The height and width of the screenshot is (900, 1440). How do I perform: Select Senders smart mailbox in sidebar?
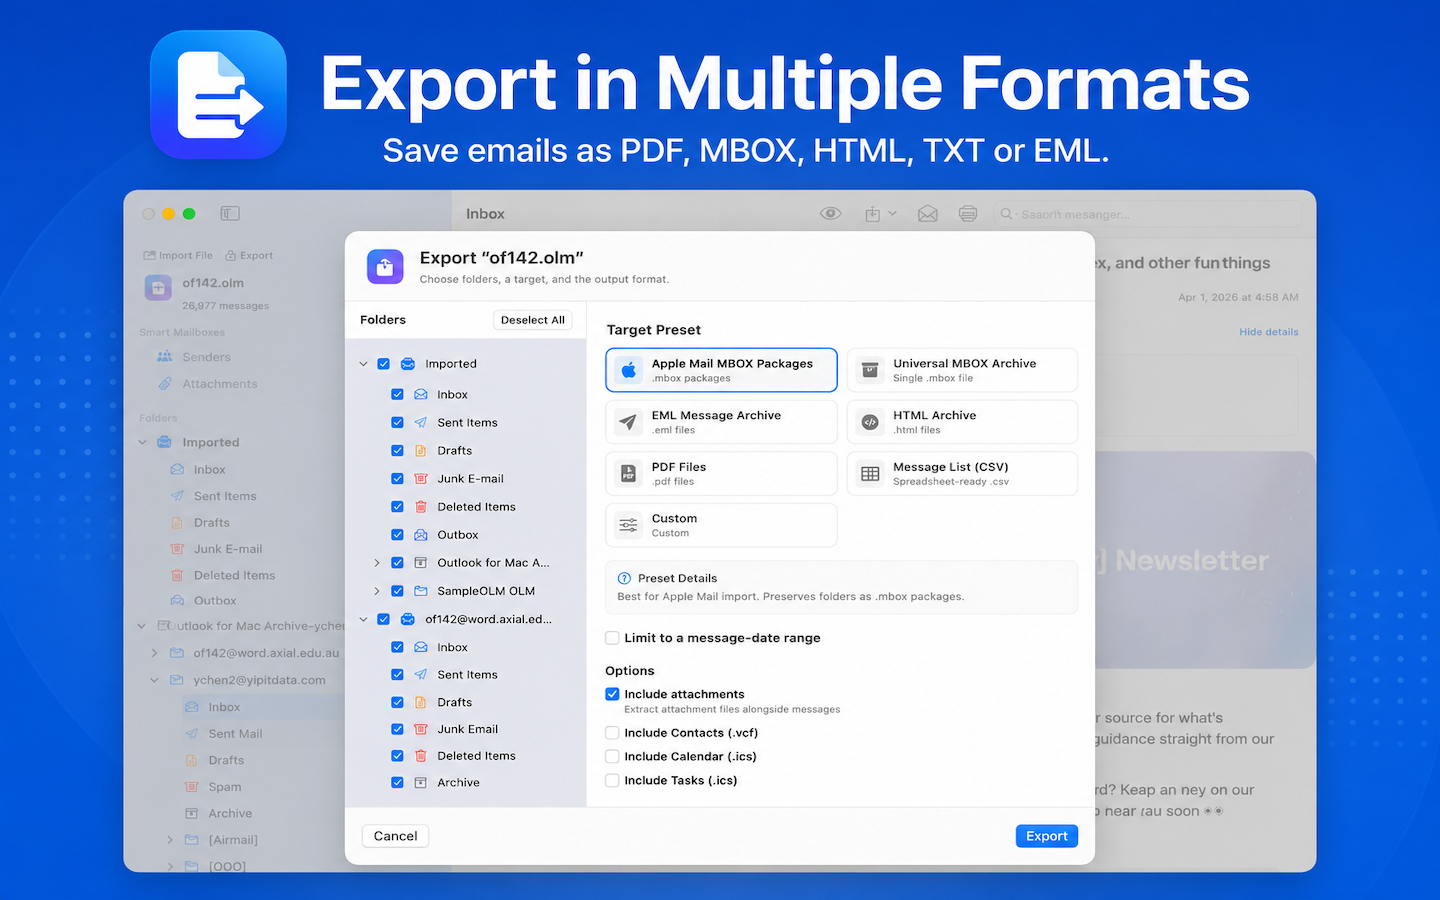(206, 357)
